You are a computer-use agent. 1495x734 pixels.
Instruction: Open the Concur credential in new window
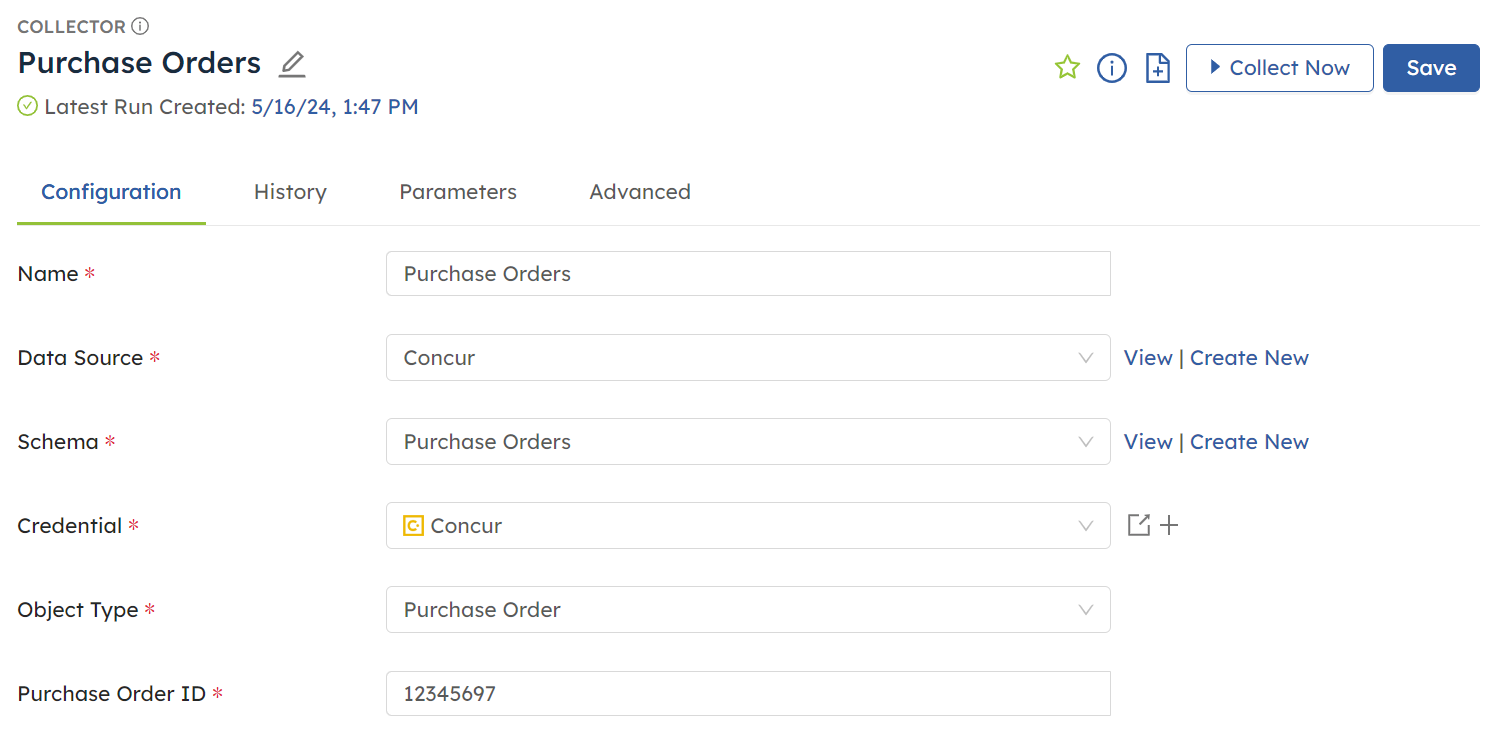tap(1139, 525)
